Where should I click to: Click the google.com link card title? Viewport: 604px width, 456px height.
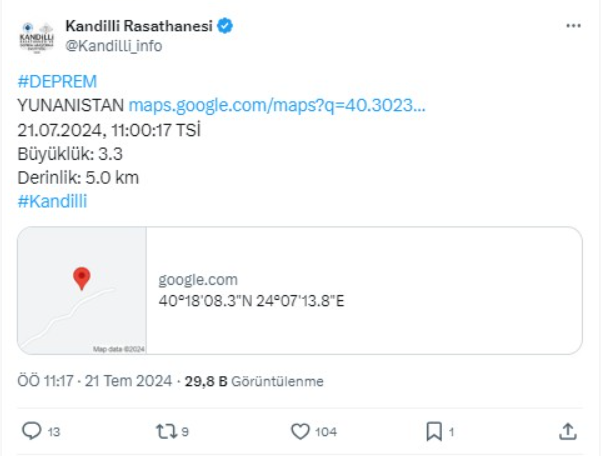point(198,280)
